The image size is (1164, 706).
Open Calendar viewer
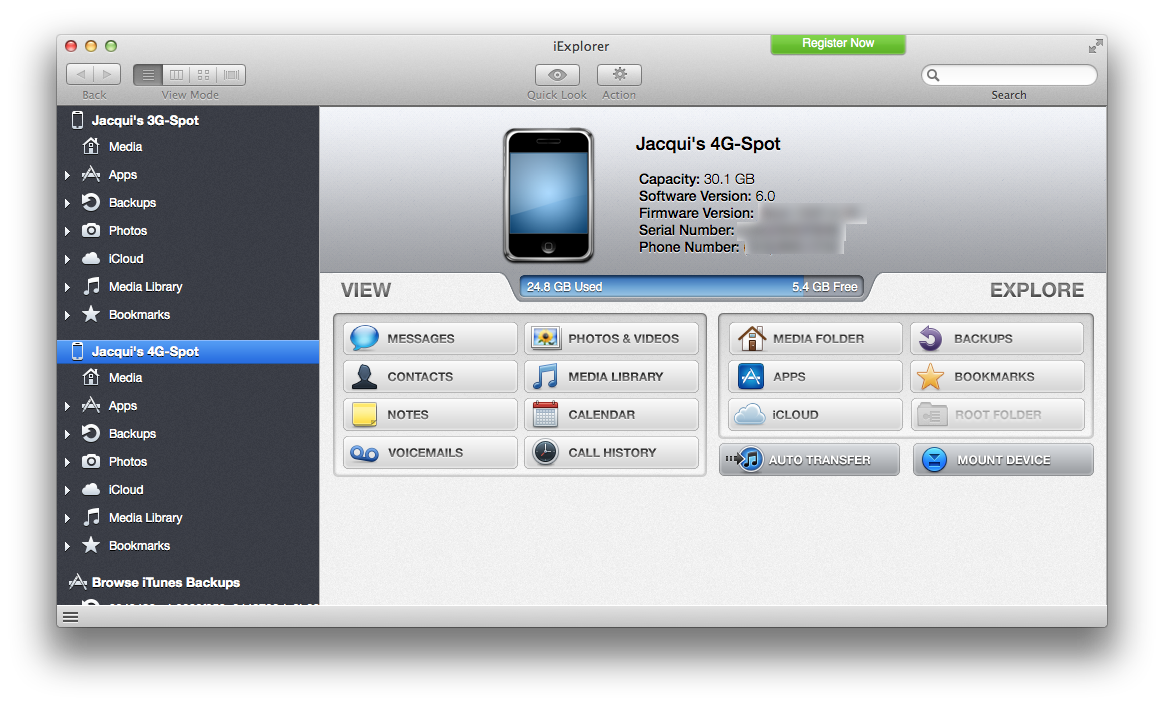(611, 414)
